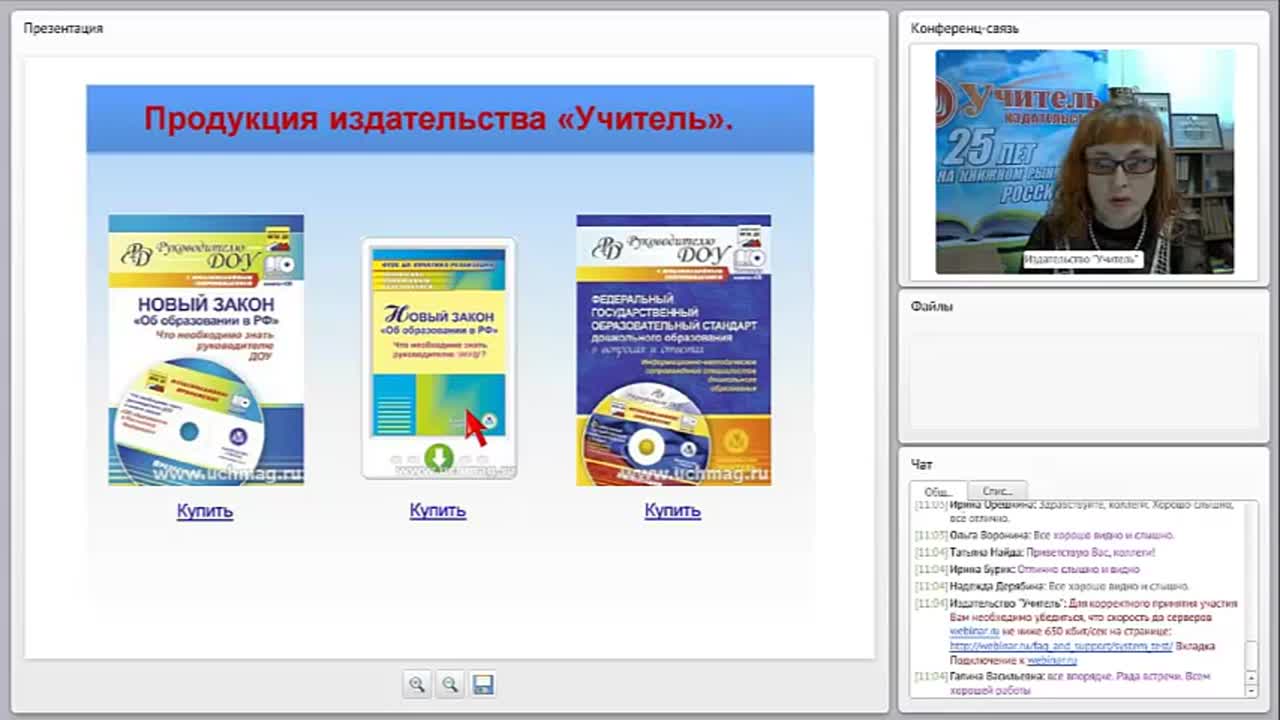Click the Издательство "Учитель" video caption
Screen dimensions: 1280x720
(1082, 259)
